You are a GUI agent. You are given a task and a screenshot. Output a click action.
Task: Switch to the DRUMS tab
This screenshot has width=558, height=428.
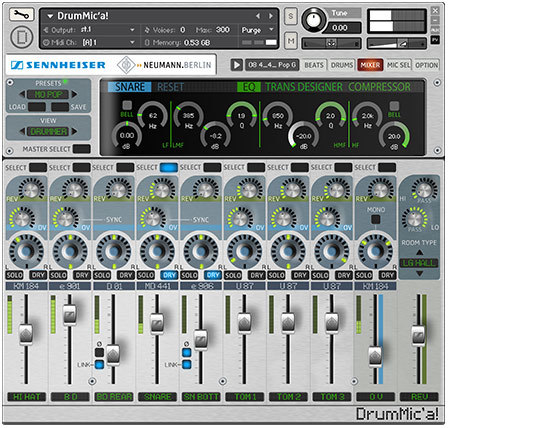point(342,65)
